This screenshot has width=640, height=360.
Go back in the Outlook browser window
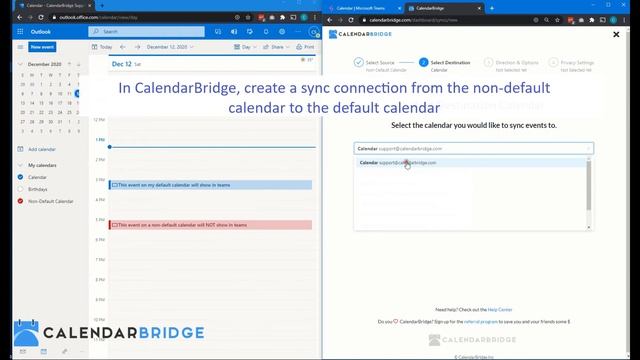(x=20, y=18)
